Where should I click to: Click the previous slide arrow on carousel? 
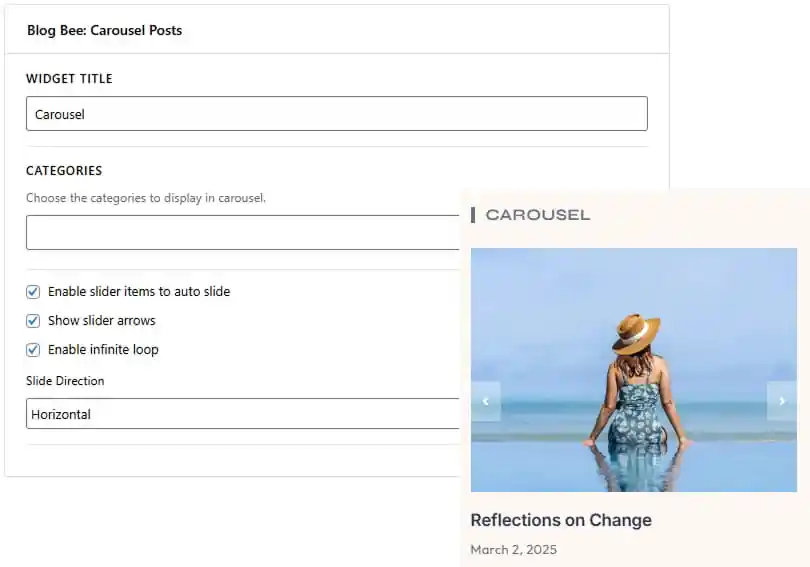[486, 401]
